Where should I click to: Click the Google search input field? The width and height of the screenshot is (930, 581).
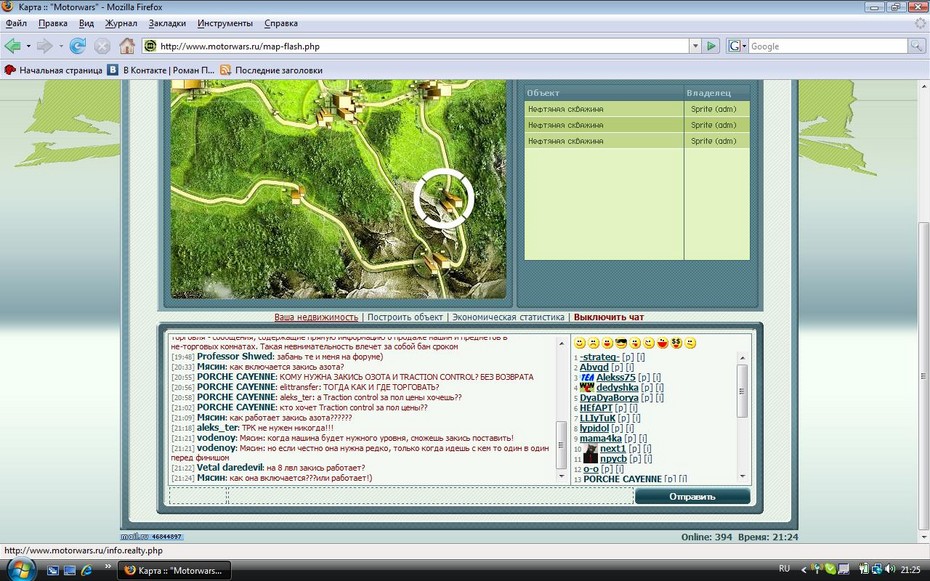coord(828,46)
